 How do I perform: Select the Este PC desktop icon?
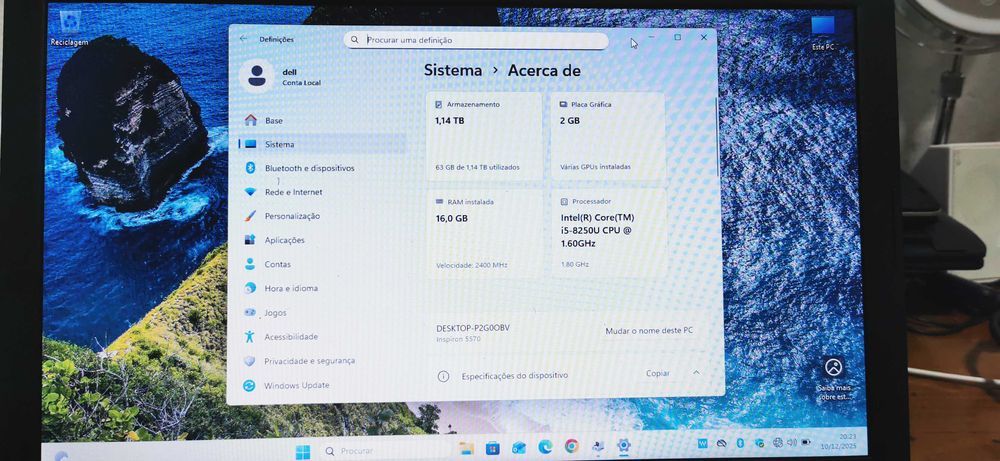[x=823, y=33]
